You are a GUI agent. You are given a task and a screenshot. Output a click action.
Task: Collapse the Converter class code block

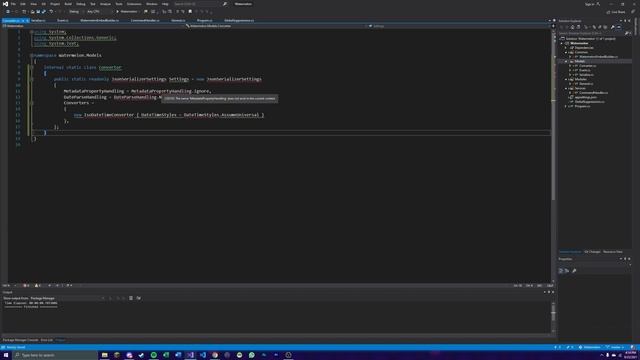[31, 67]
